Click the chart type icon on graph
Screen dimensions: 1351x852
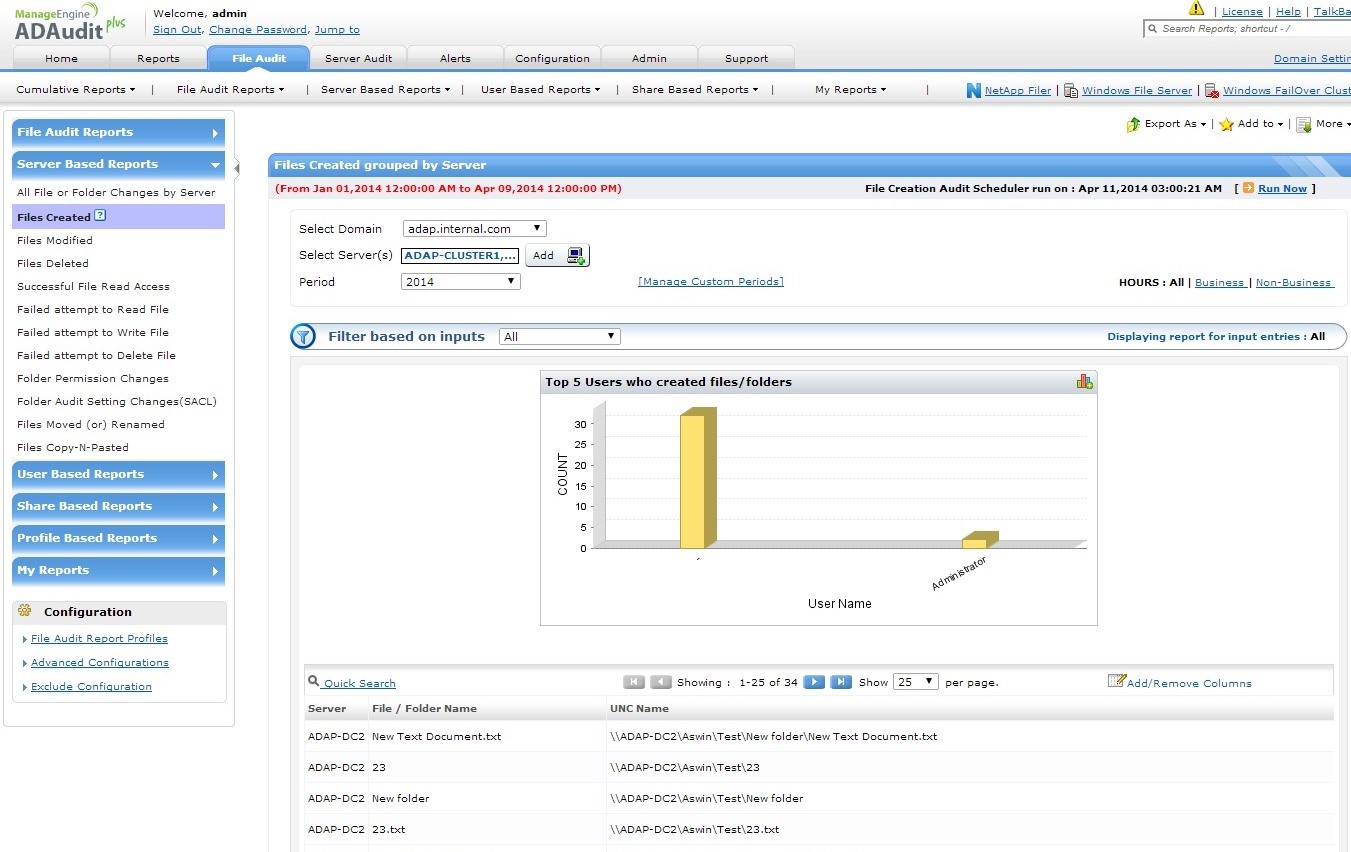pyautogui.click(x=1084, y=381)
